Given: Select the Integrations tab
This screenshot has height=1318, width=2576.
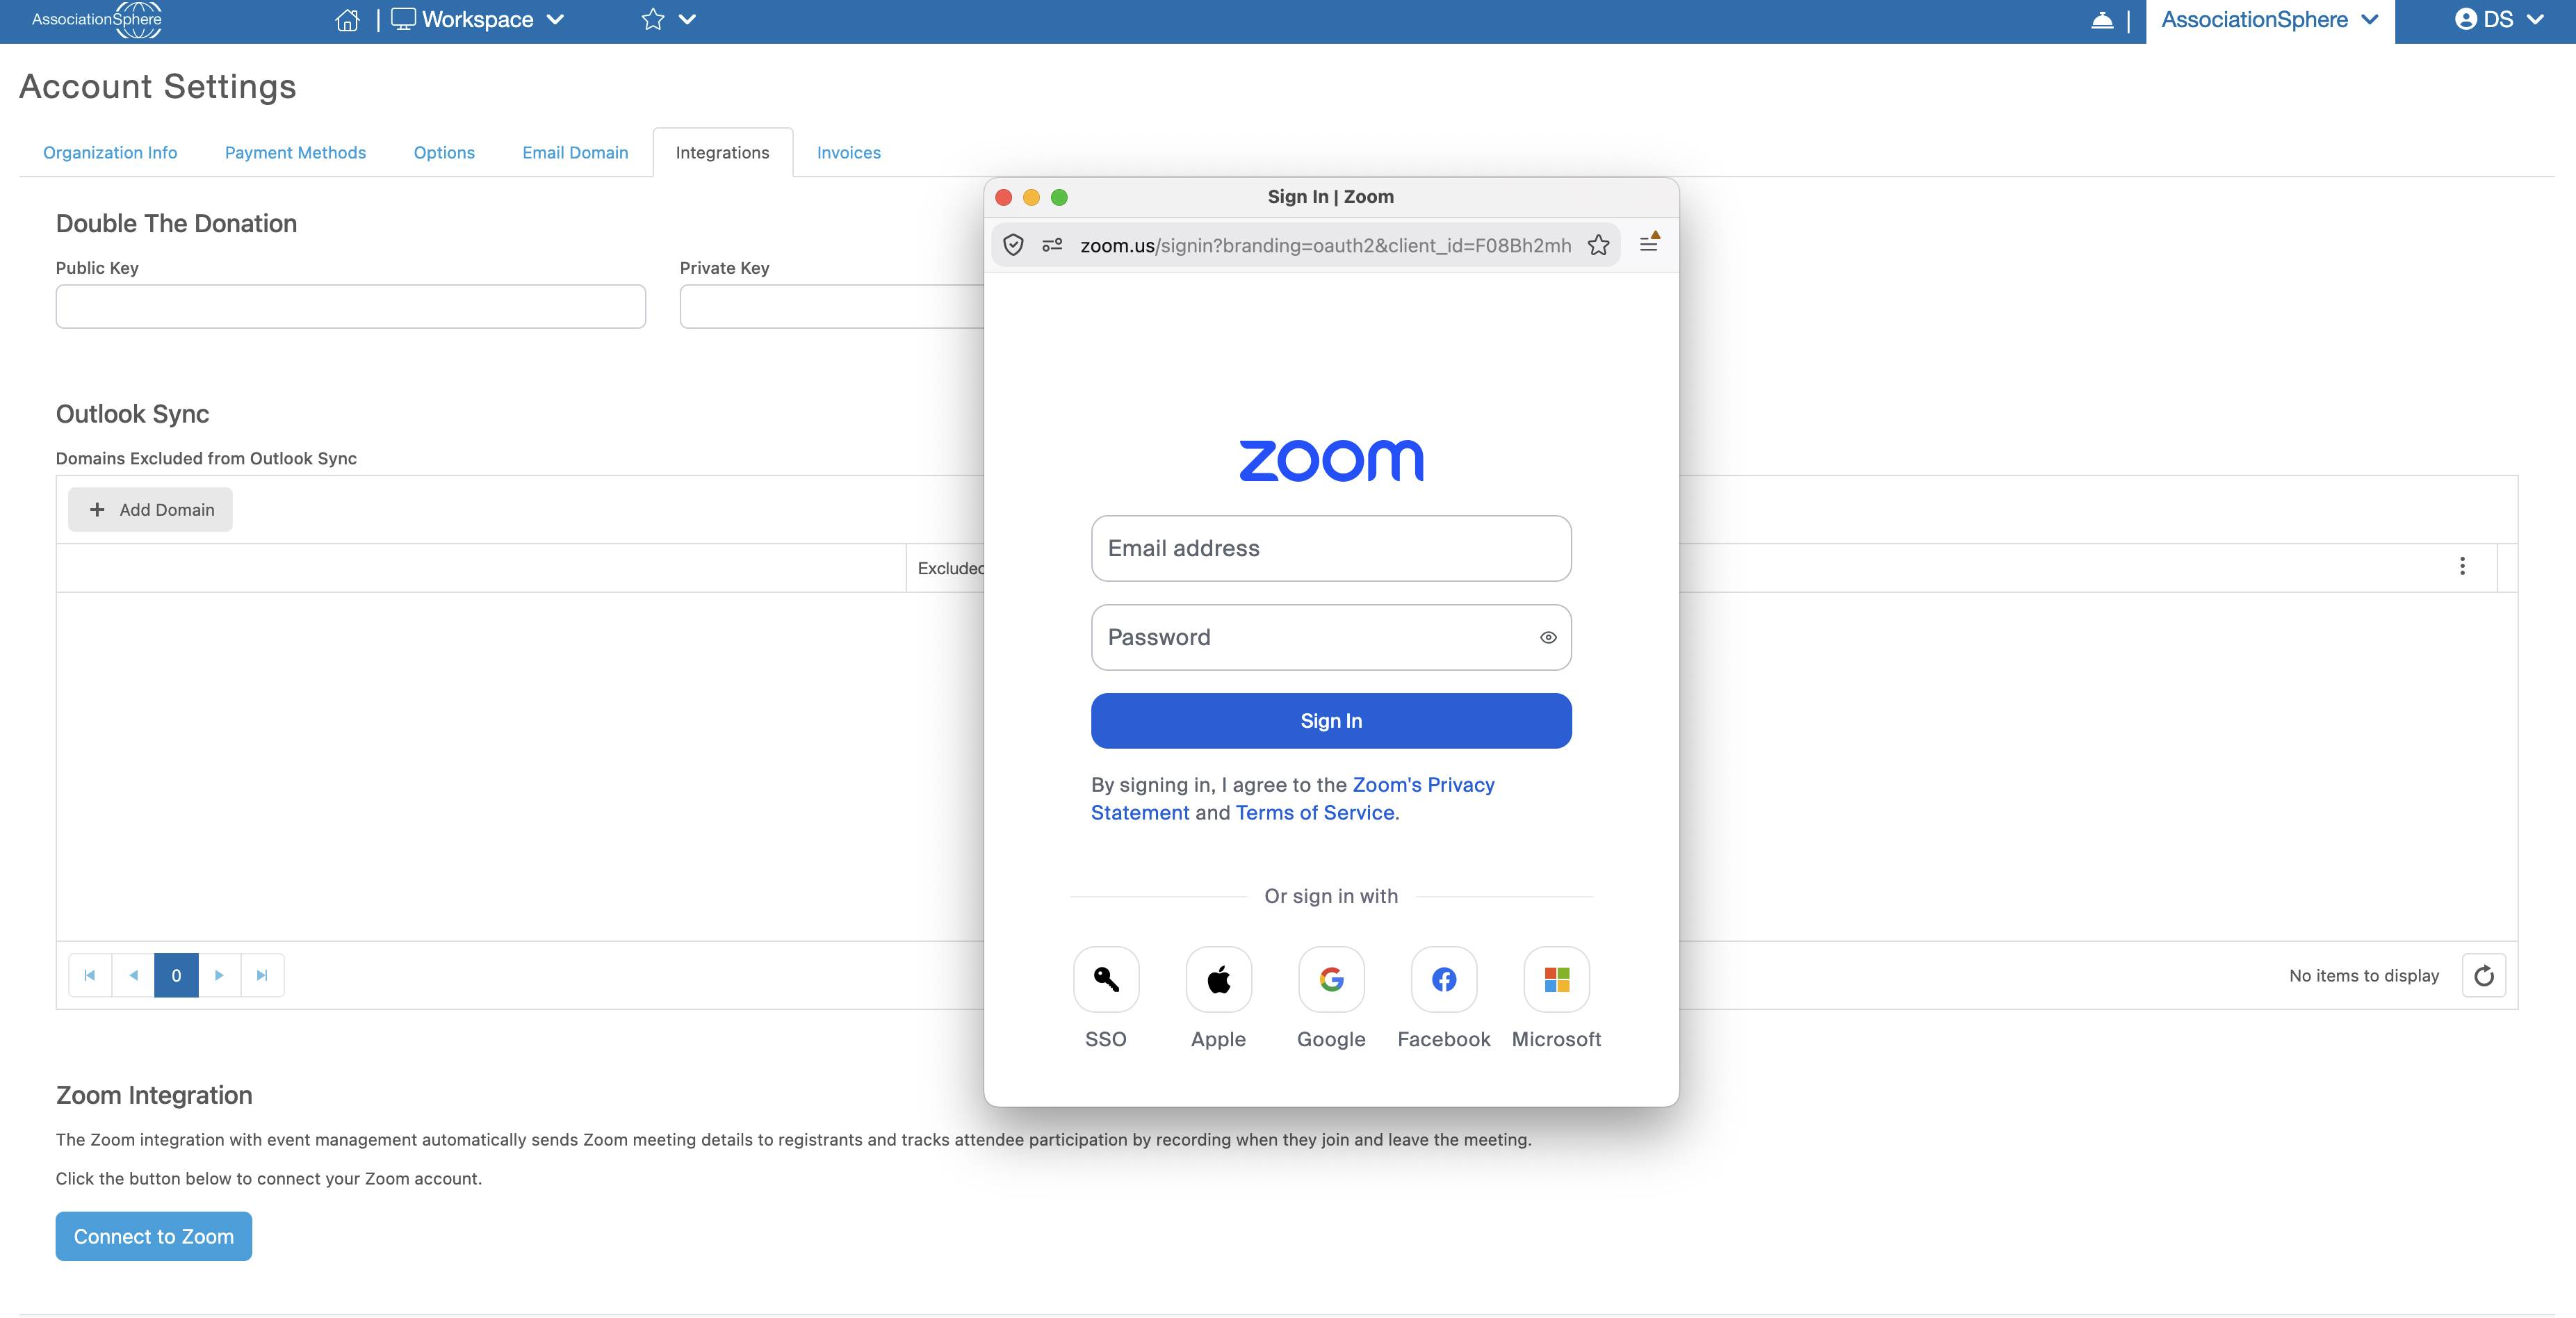Looking at the screenshot, I should 722,152.
